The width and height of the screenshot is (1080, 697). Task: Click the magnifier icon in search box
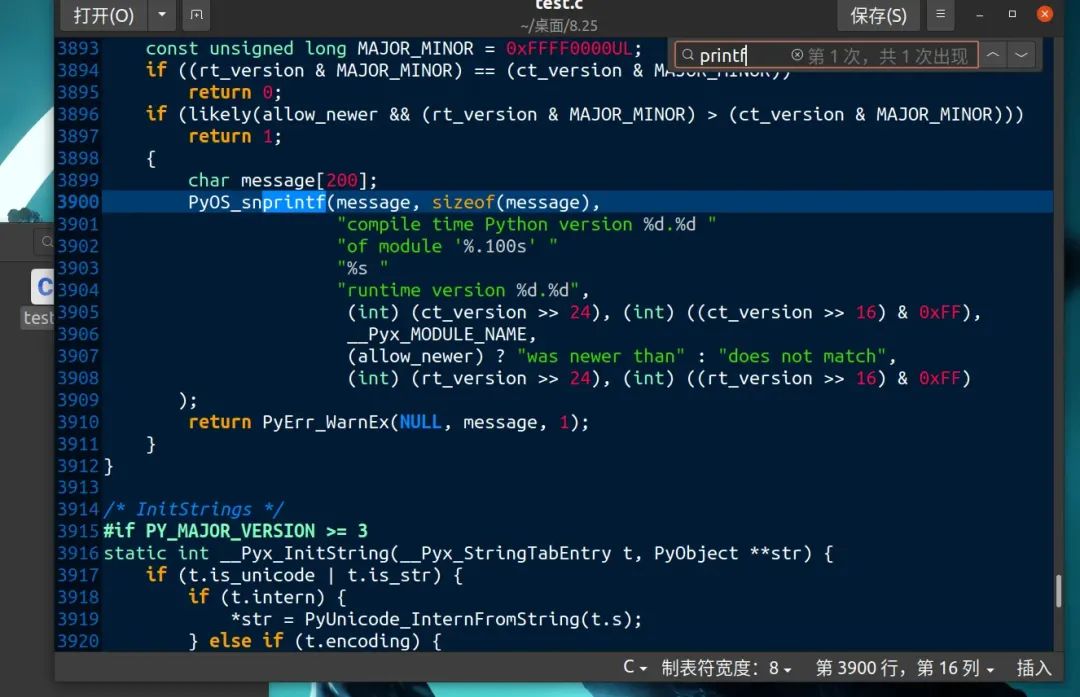(687, 55)
